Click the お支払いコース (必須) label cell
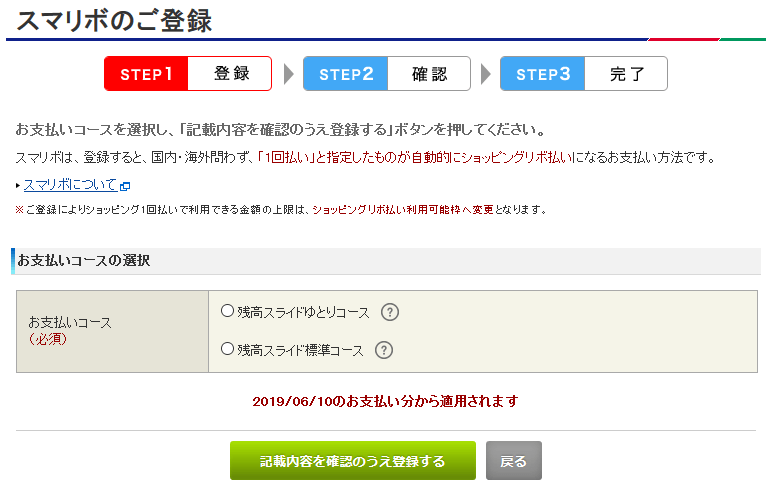This screenshot has height=485, width=772. 112,331
